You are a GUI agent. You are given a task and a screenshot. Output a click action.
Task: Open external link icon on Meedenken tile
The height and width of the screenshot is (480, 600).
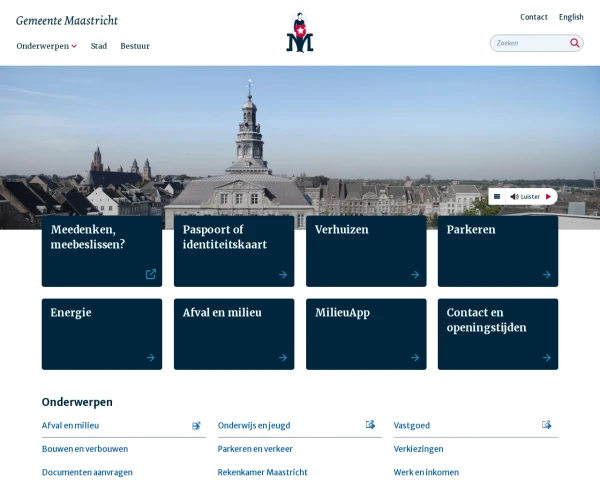[x=151, y=274]
